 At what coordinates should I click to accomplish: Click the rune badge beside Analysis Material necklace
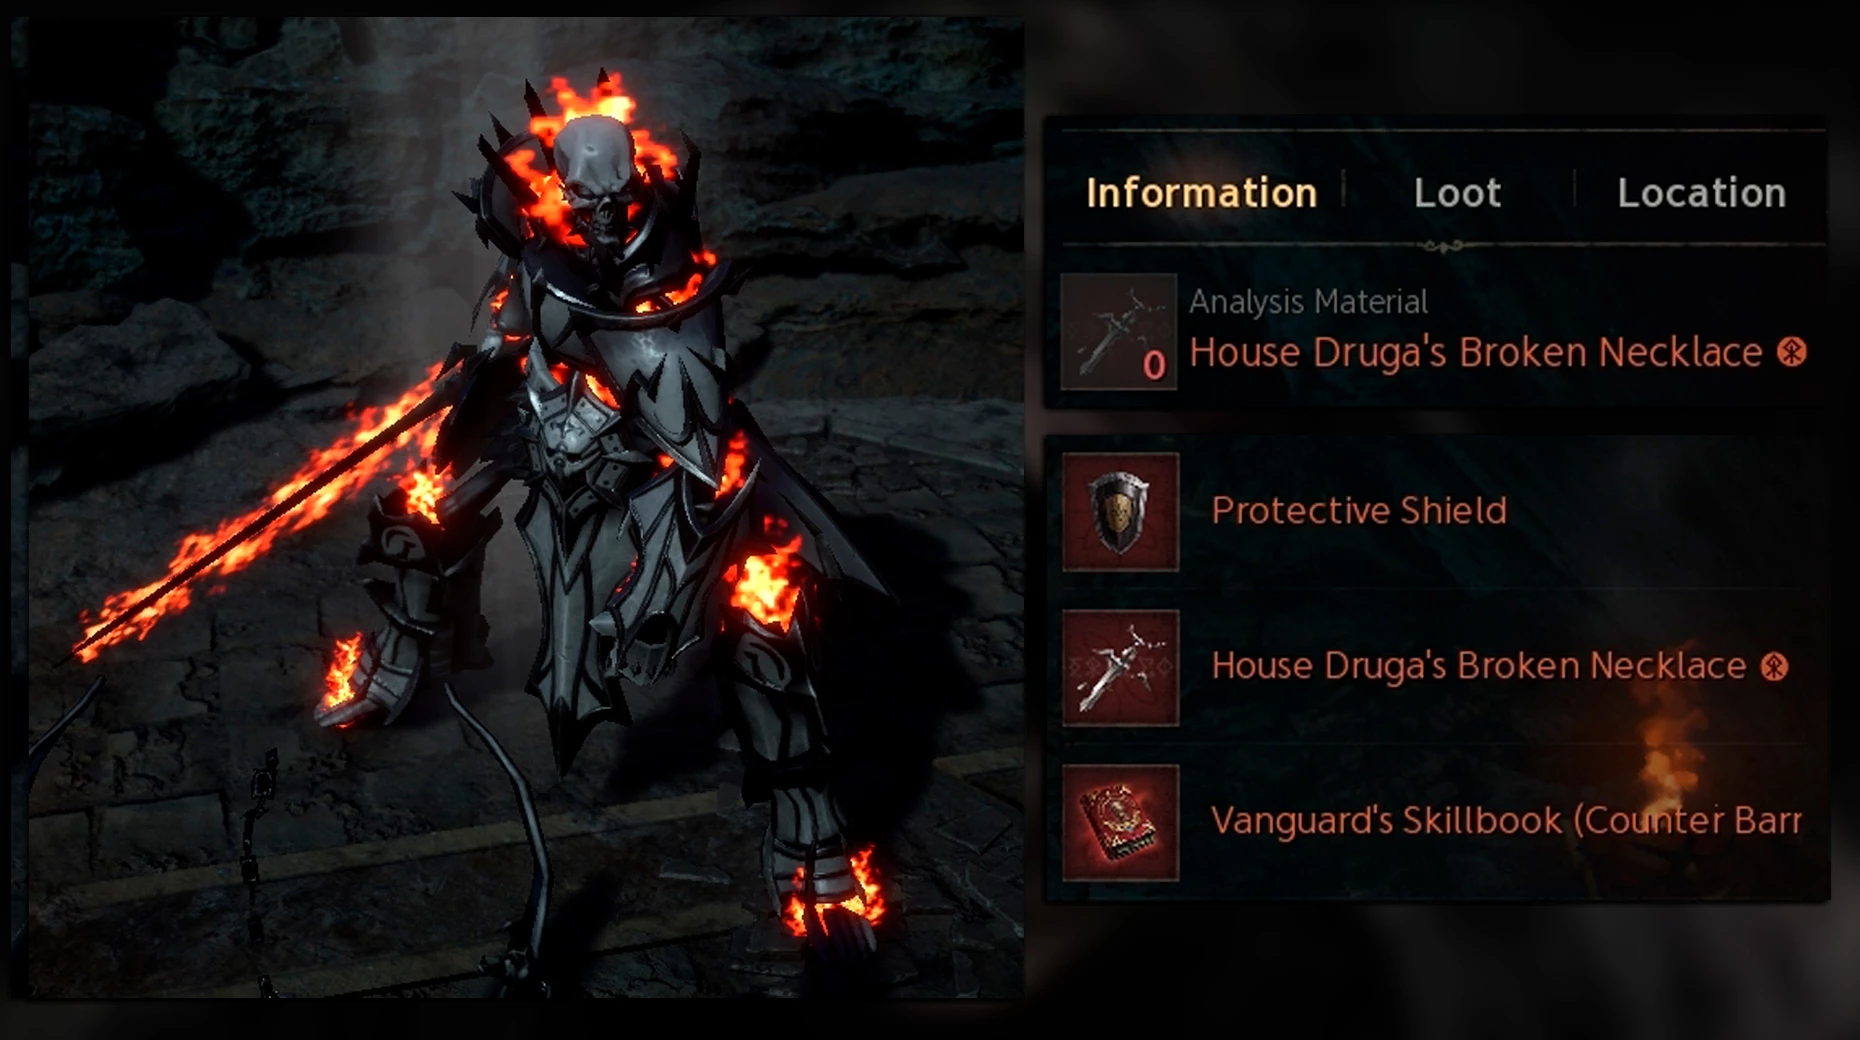pyautogui.click(x=1792, y=352)
